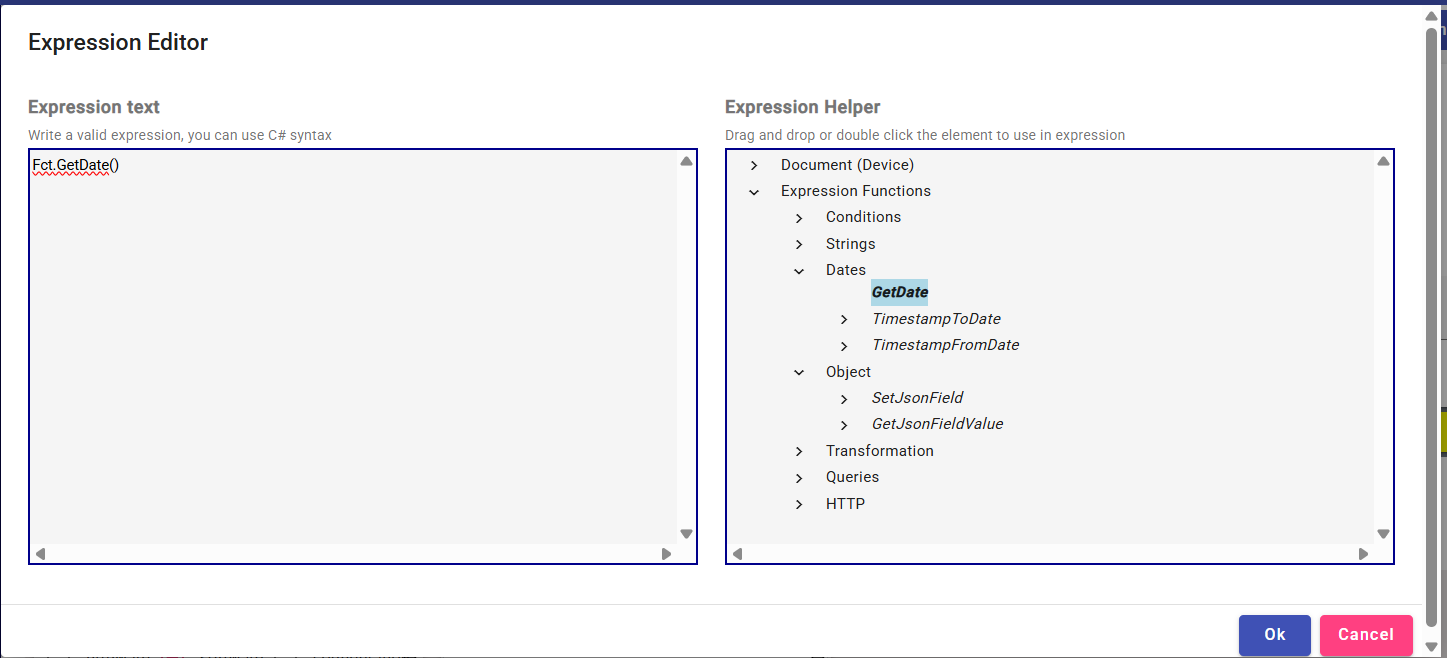Collapse the Object category chevron
Viewport: 1447px width, 658px height.
[799, 373]
